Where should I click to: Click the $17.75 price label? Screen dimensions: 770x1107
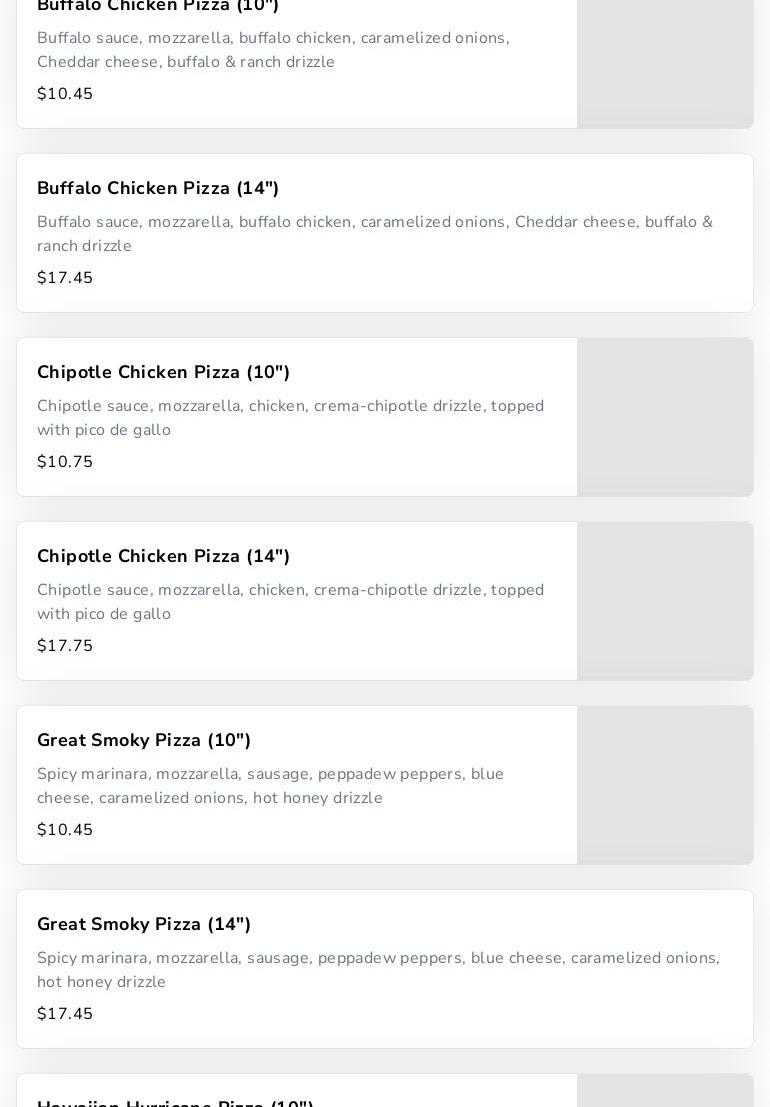point(65,646)
